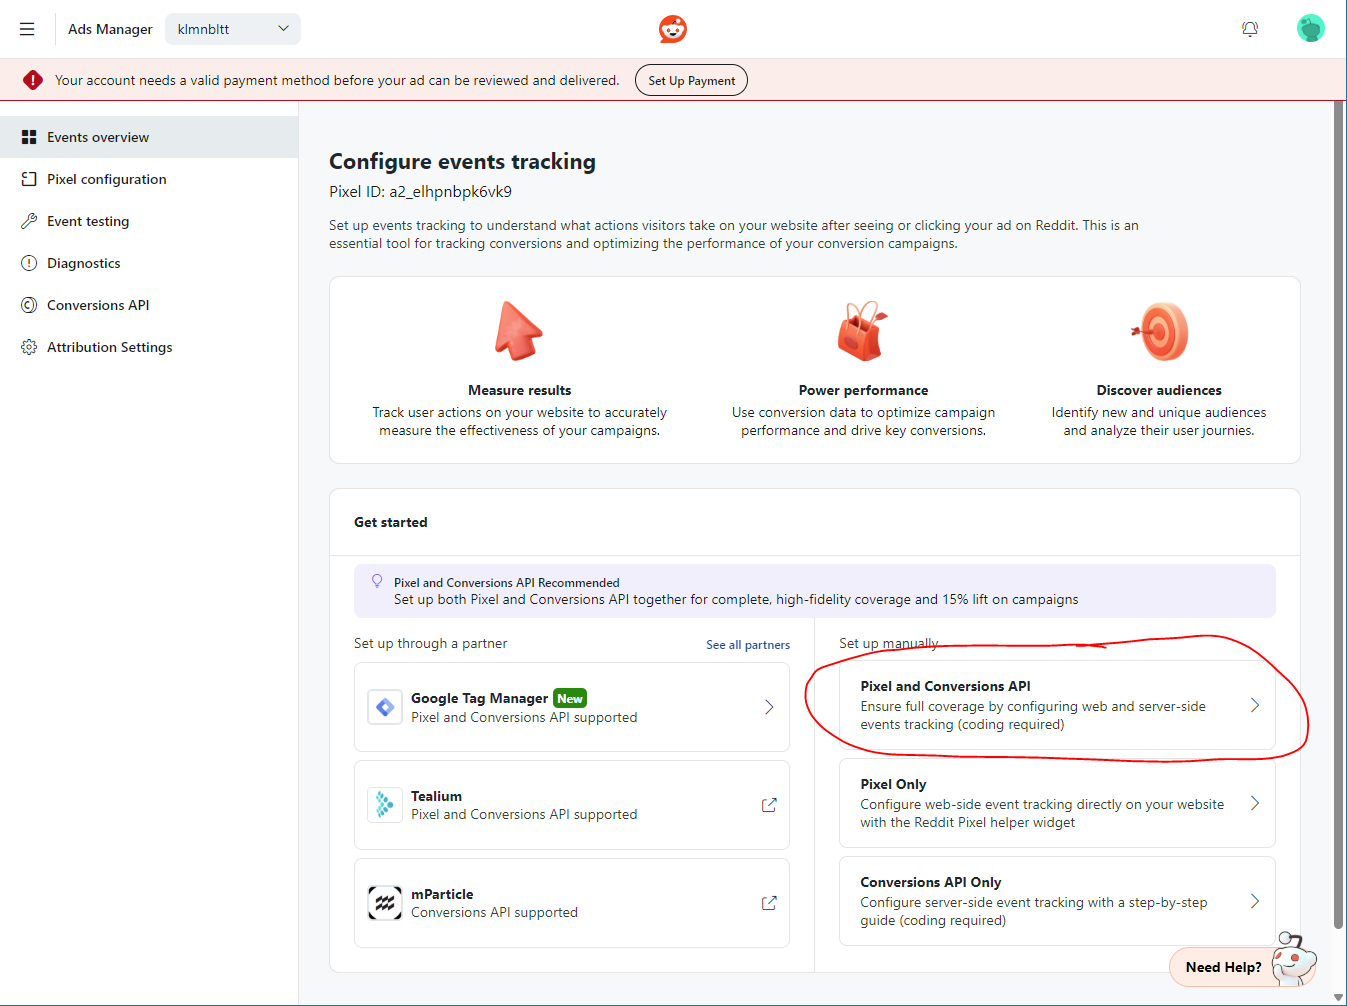Viewport: 1347px width, 1006px height.
Task: Expand the Pixel Only option chevron
Action: pyautogui.click(x=1255, y=803)
